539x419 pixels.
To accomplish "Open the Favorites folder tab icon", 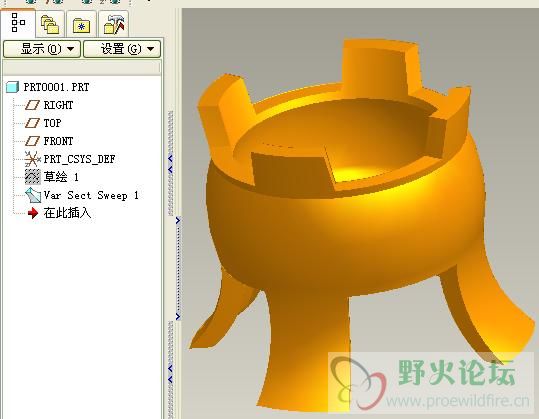I will click(81, 25).
